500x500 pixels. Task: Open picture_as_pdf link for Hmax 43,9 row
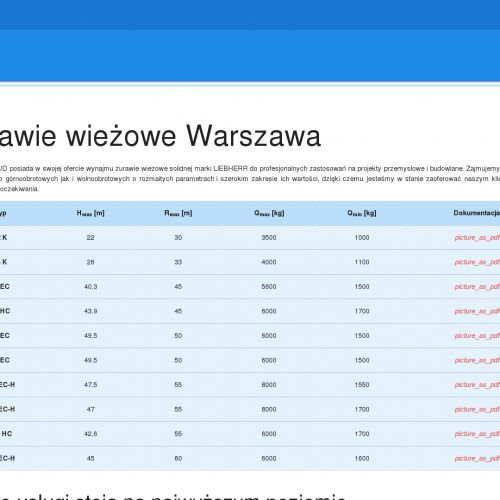tap(477, 311)
